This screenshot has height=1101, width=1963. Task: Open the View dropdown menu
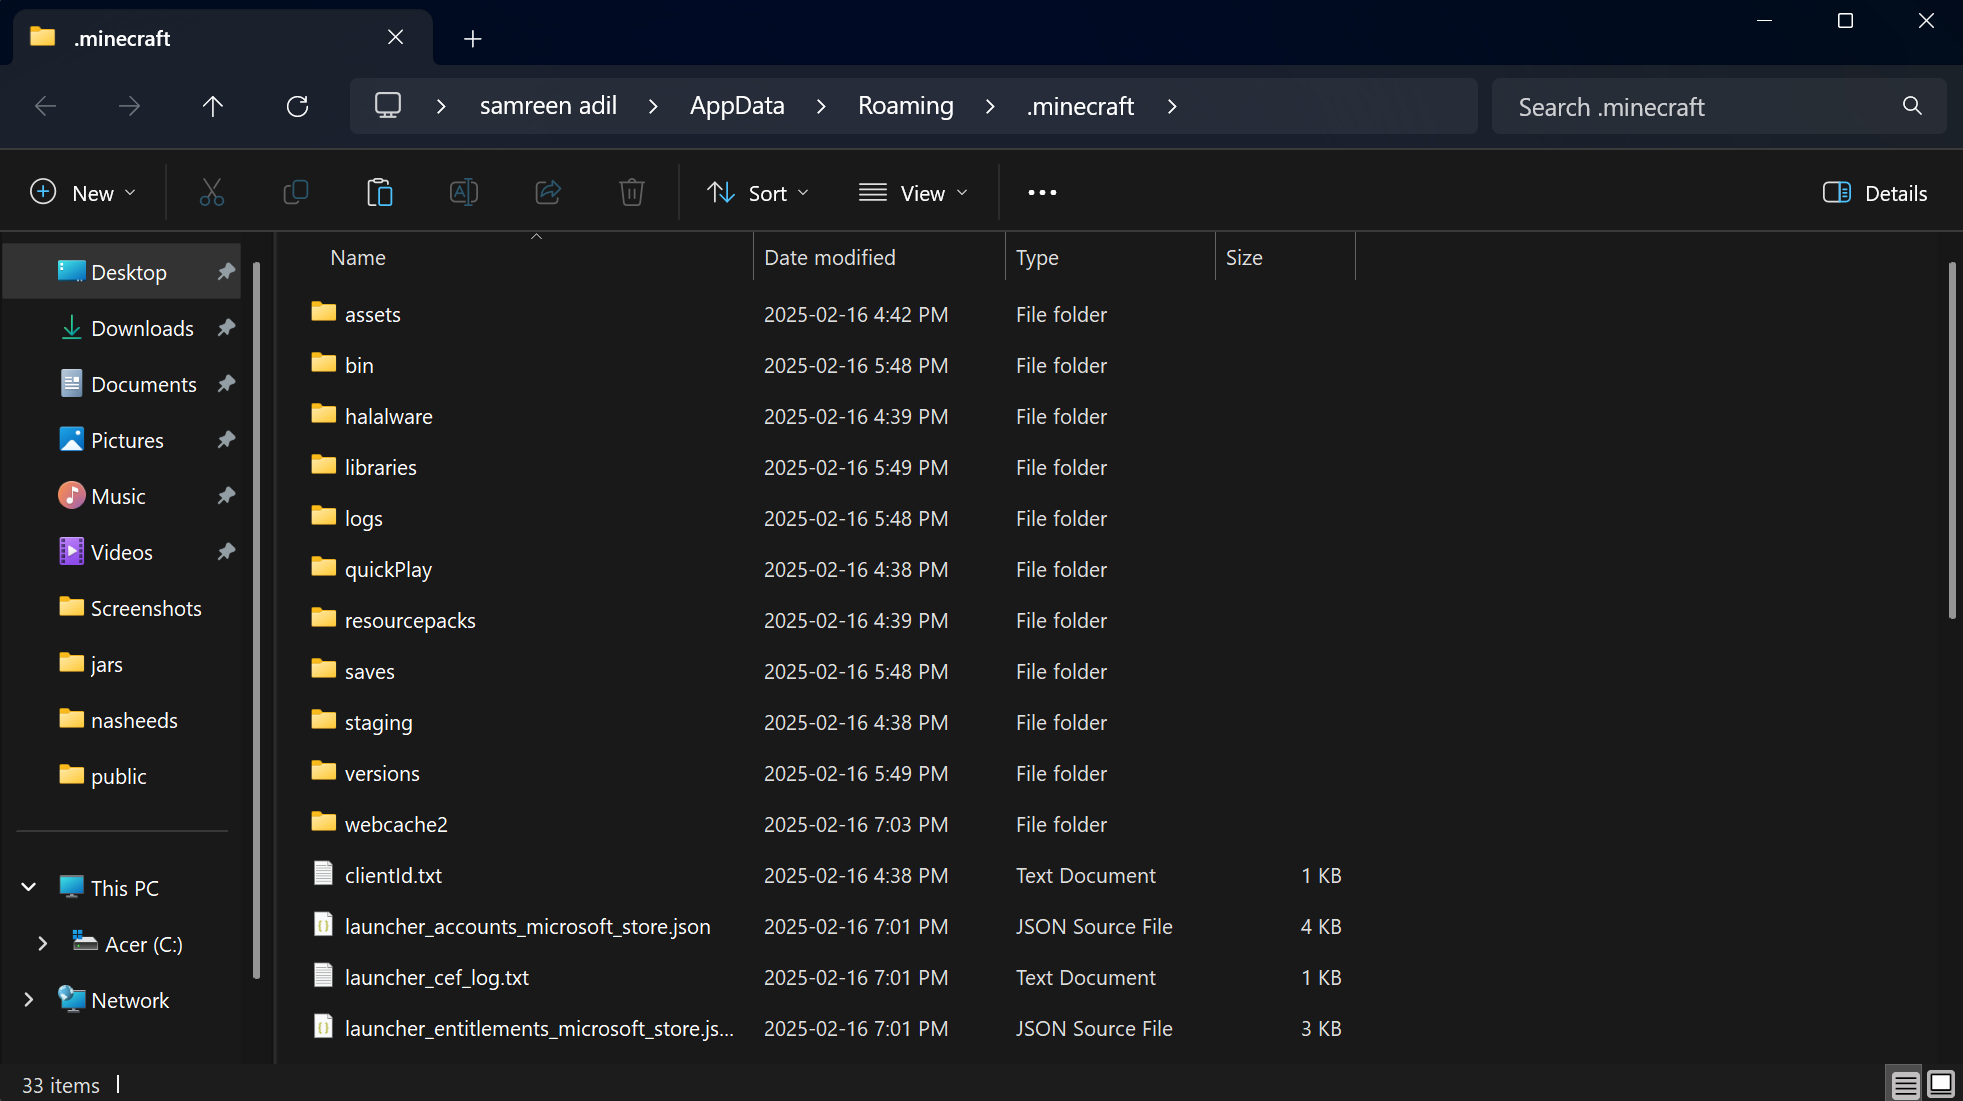(x=914, y=193)
